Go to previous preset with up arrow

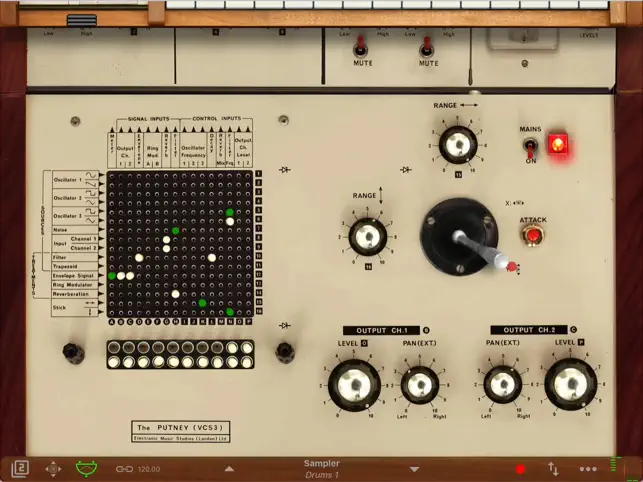[229, 469]
